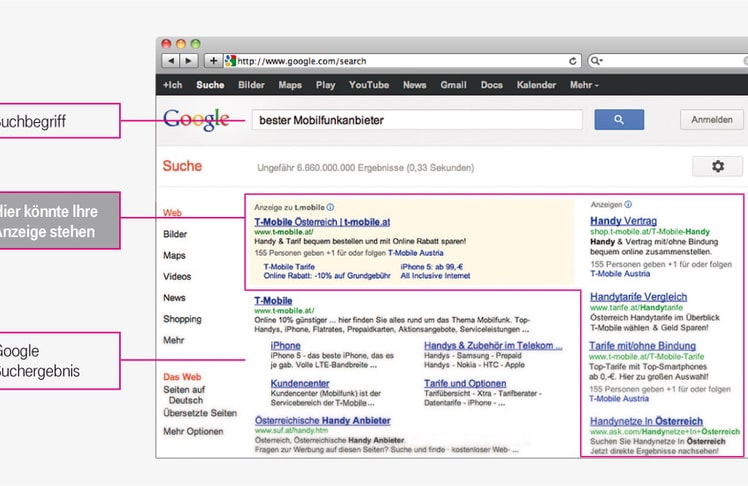Click the blue magnifier search button

point(619,120)
